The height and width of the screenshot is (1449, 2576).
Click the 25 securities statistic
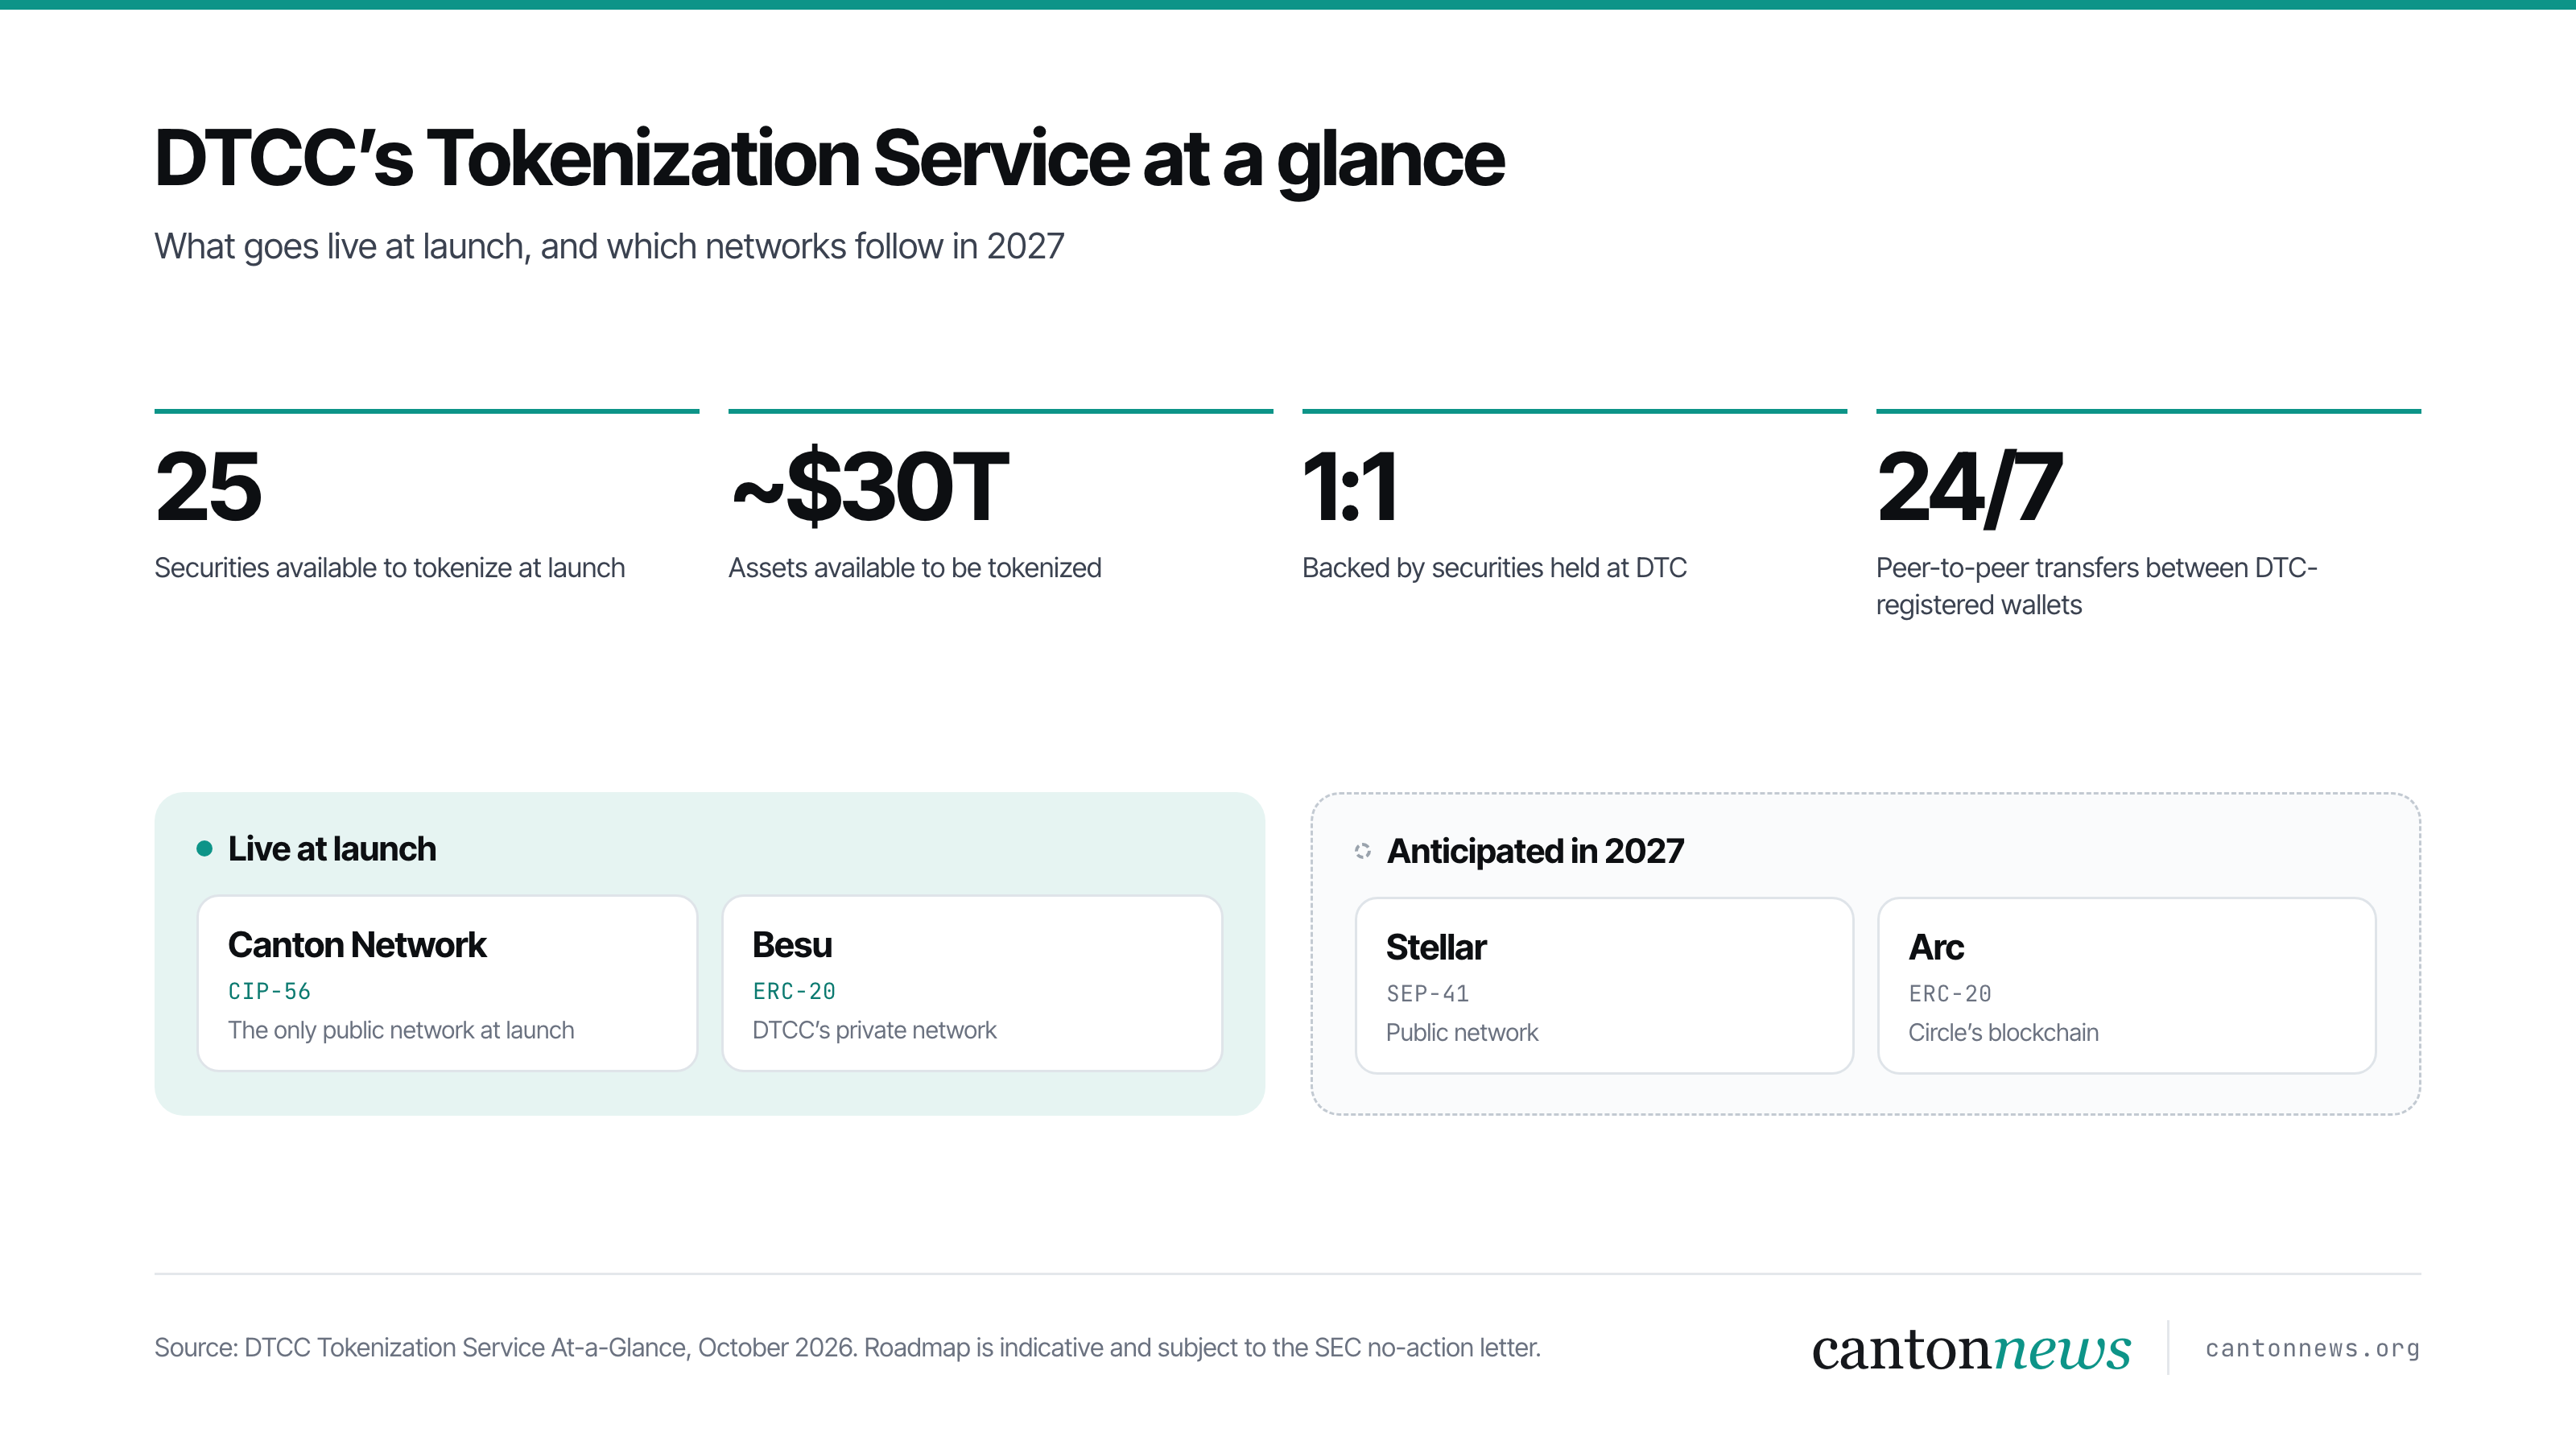tap(208, 487)
